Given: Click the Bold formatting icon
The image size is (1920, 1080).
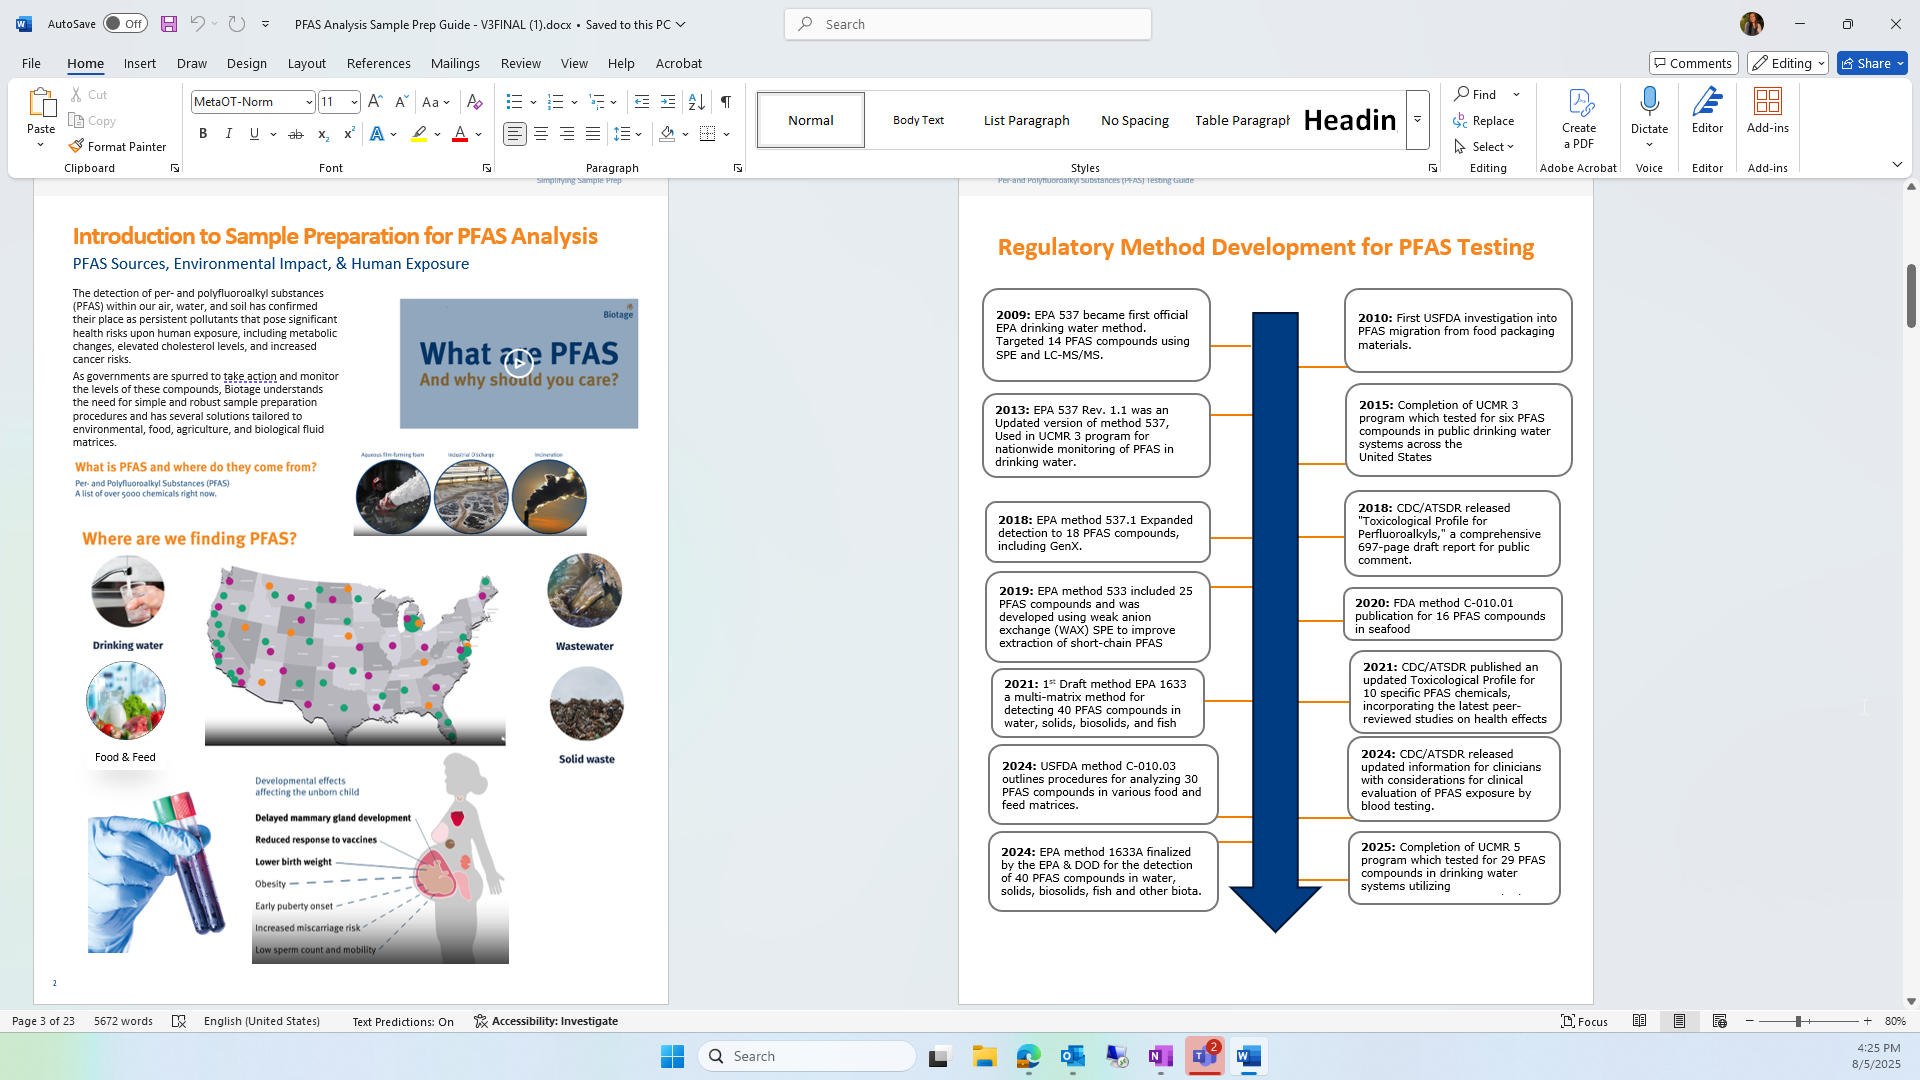Looking at the screenshot, I should (x=203, y=134).
